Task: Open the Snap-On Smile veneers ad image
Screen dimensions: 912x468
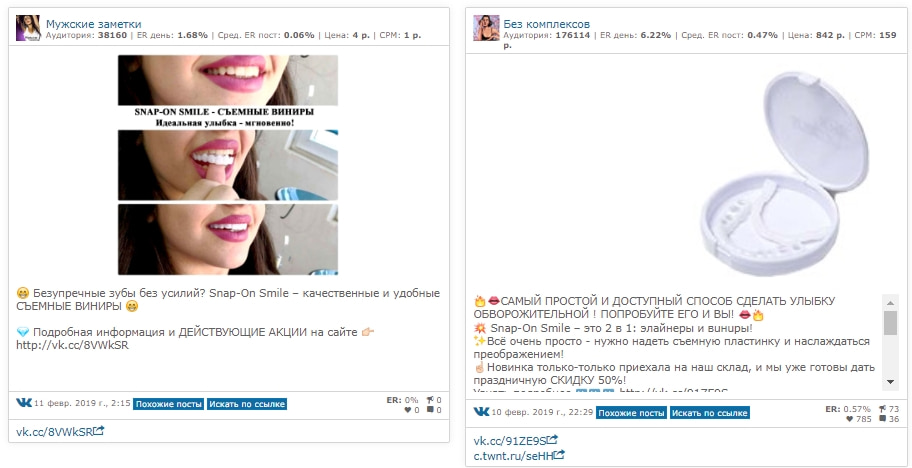Action: pos(227,165)
